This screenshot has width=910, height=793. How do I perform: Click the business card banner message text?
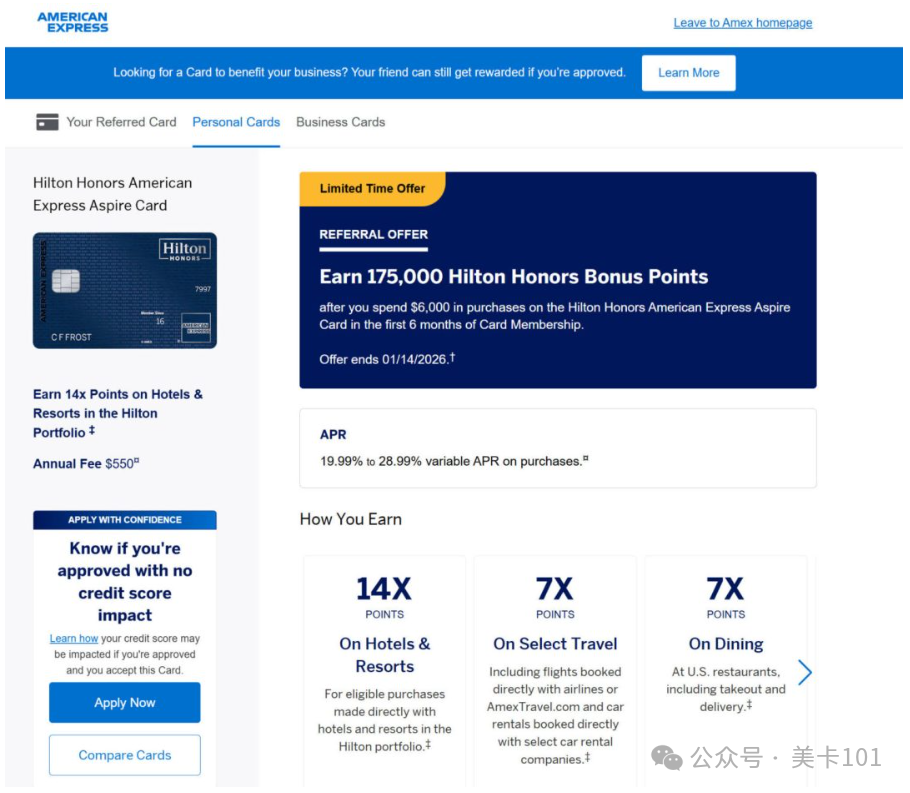(x=369, y=73)
